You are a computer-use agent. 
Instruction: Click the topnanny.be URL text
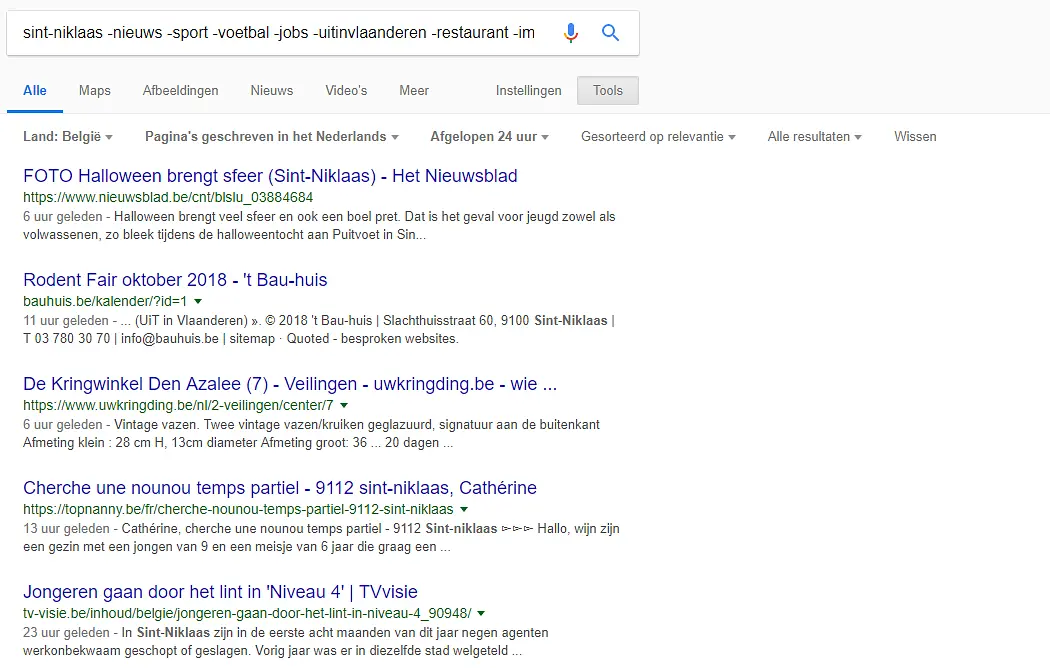click(238, 509)
